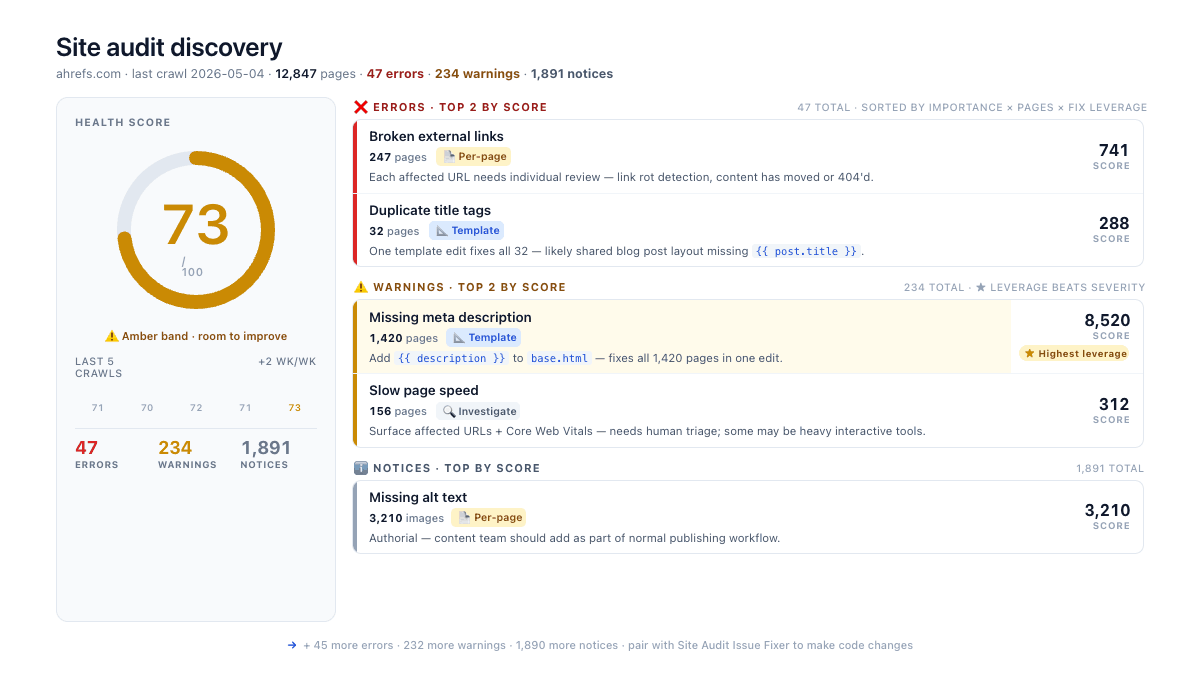
Task: Click the 1,420 pages count under Missing meta description
Action: [404, 338]
